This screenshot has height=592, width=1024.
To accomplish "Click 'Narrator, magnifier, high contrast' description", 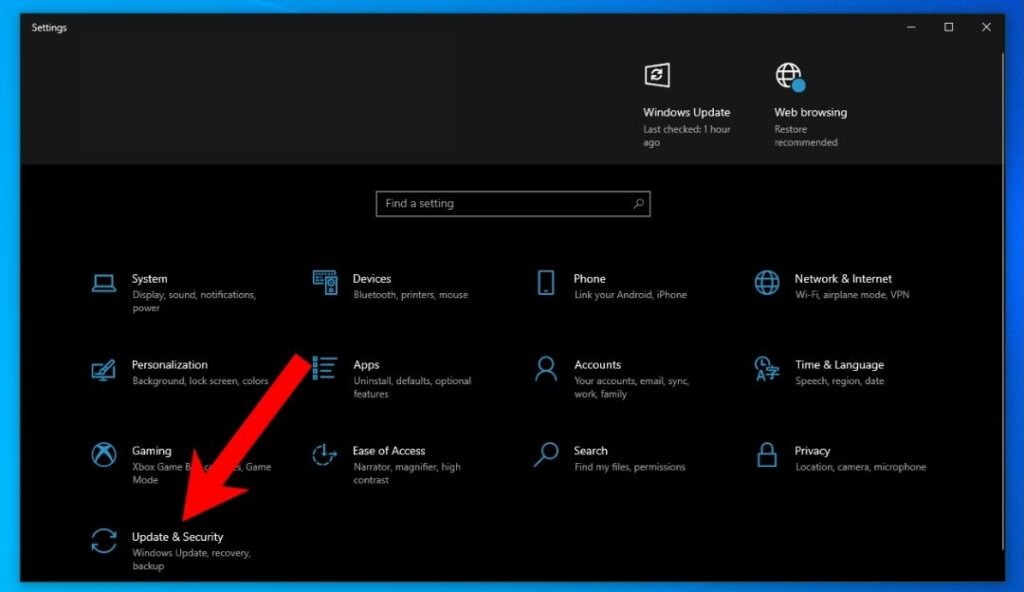I will [407, 473].
